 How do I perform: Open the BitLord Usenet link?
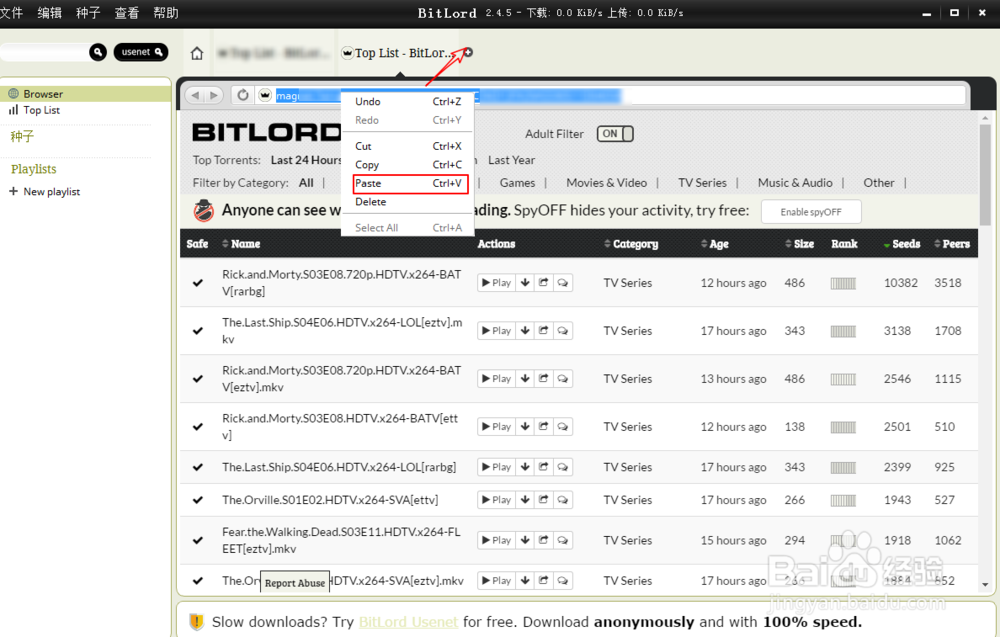pos(408,622)
